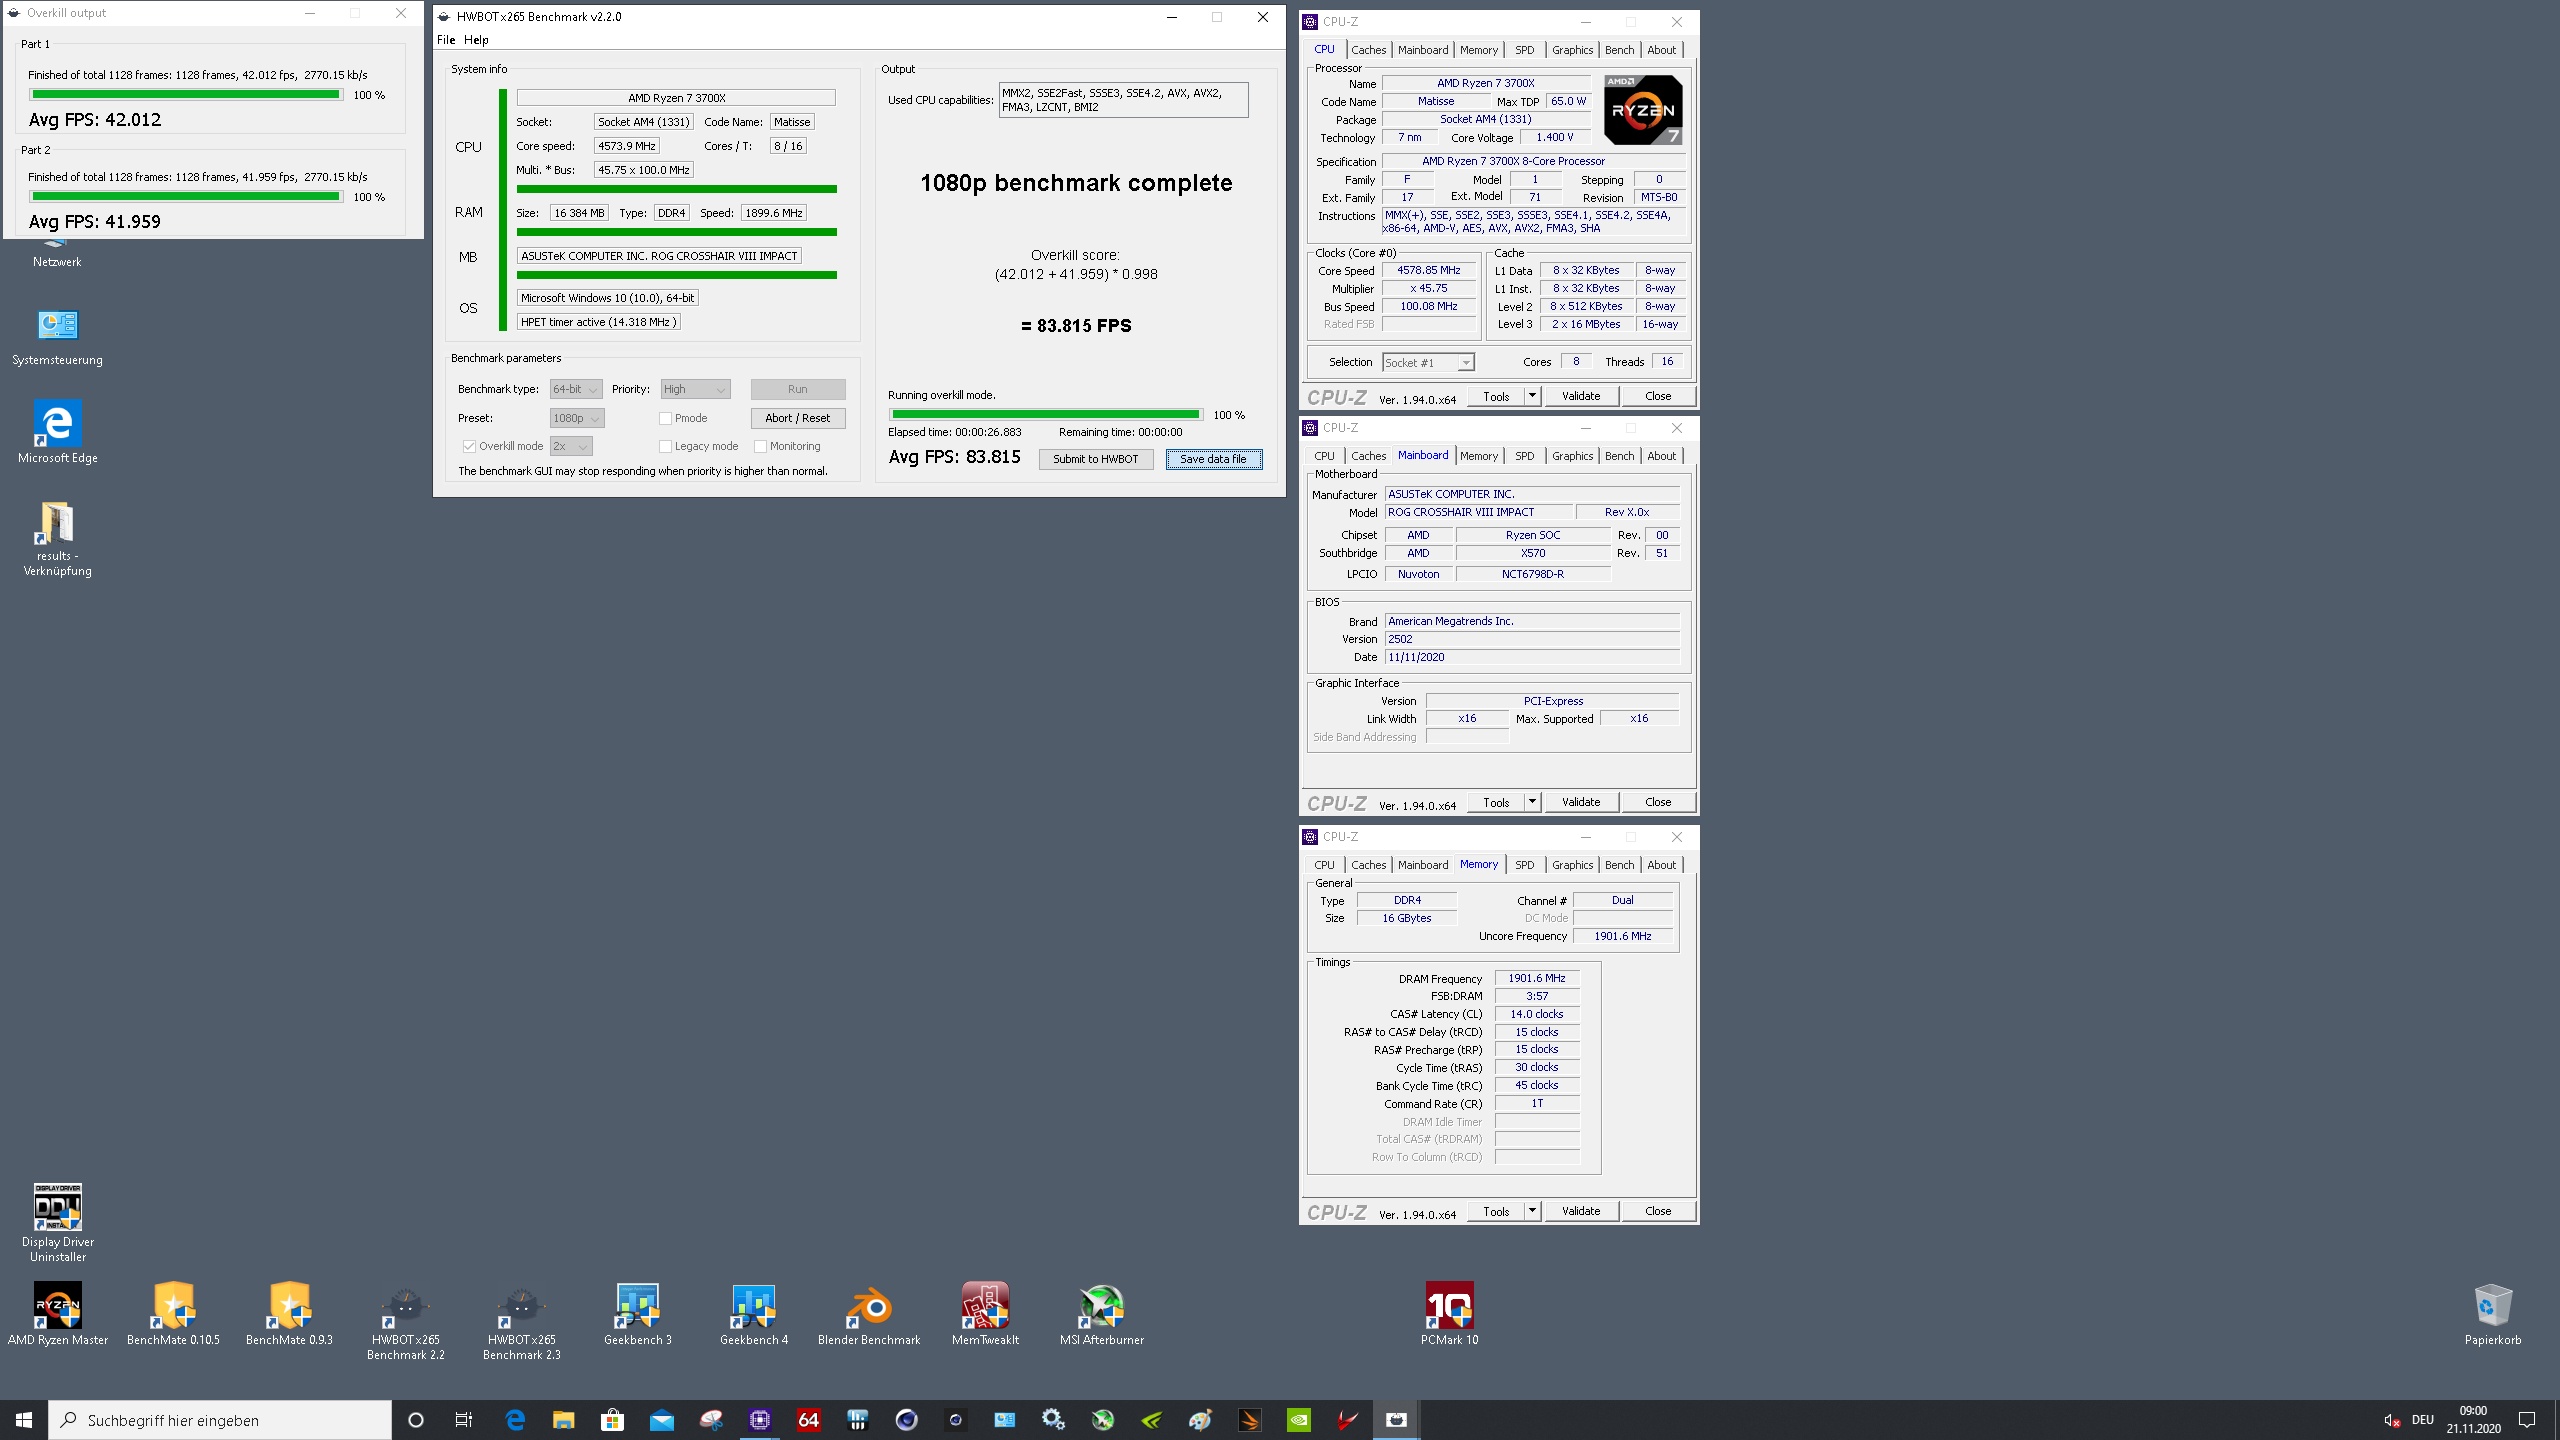
Task: Switch to Bench tab in top CPU-Z window
Action: tap(1619, 50)
